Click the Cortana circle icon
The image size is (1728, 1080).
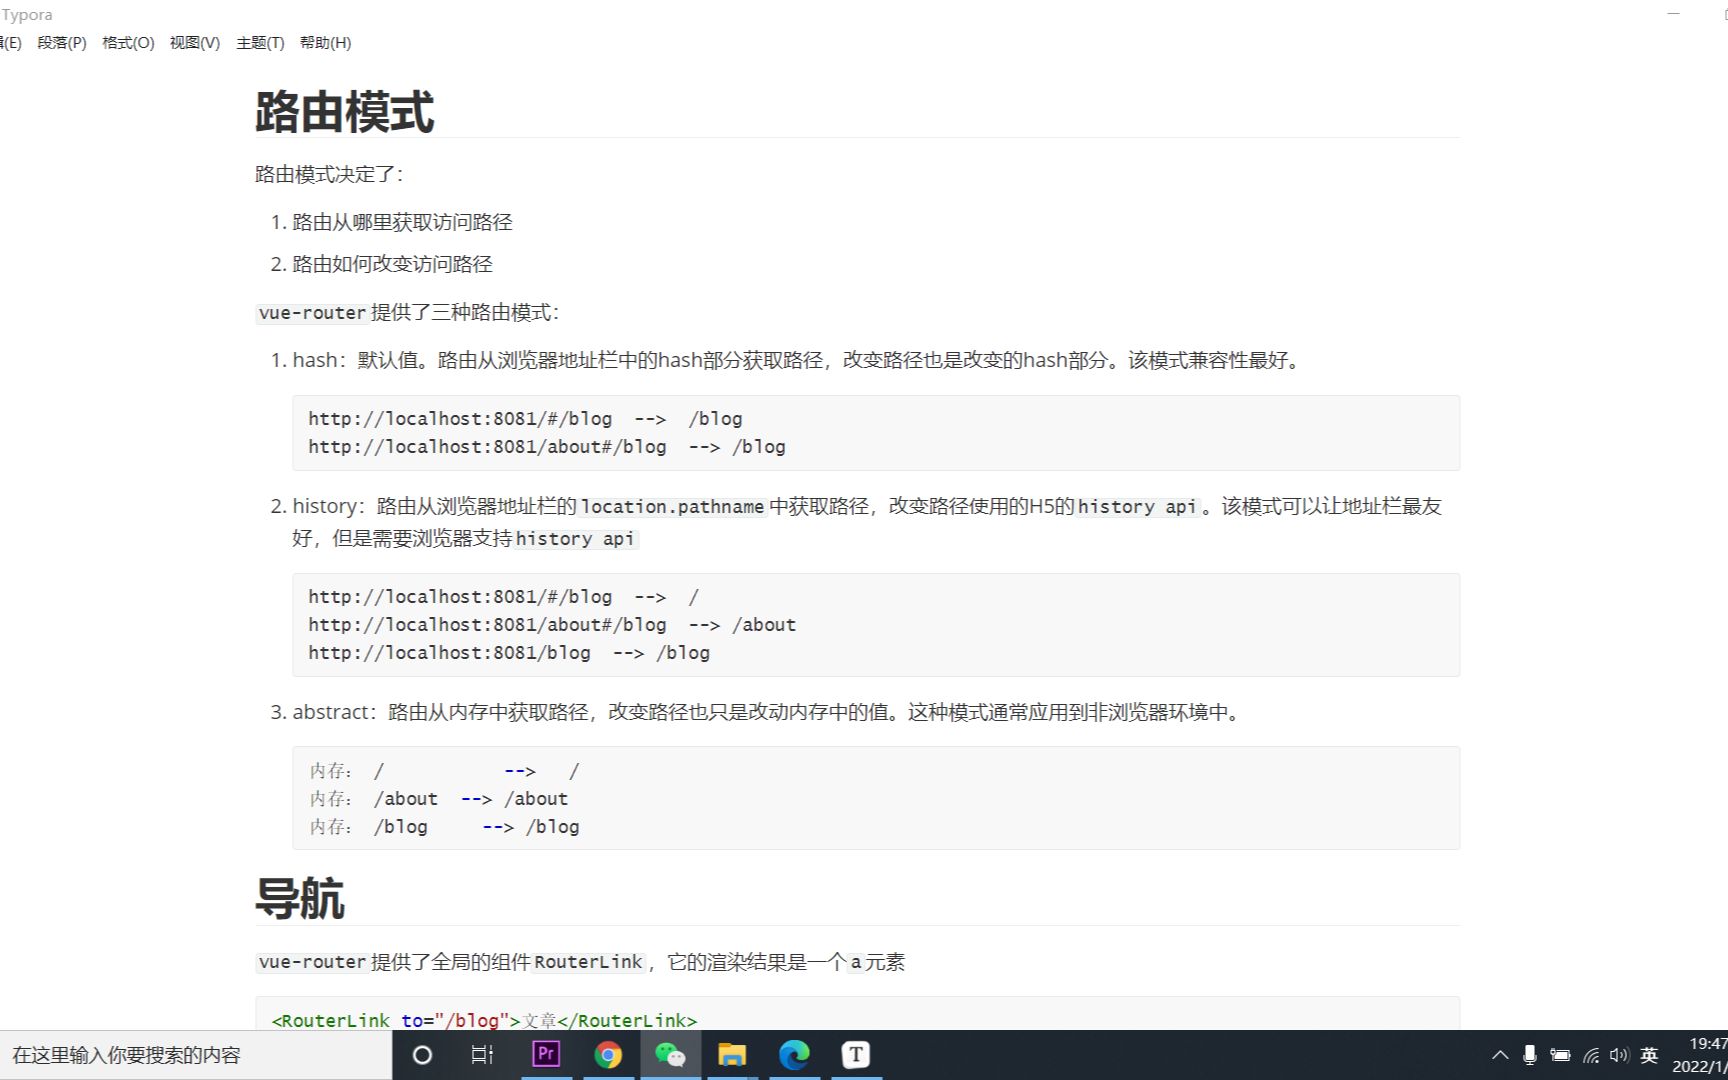(x=422, y=1055)
